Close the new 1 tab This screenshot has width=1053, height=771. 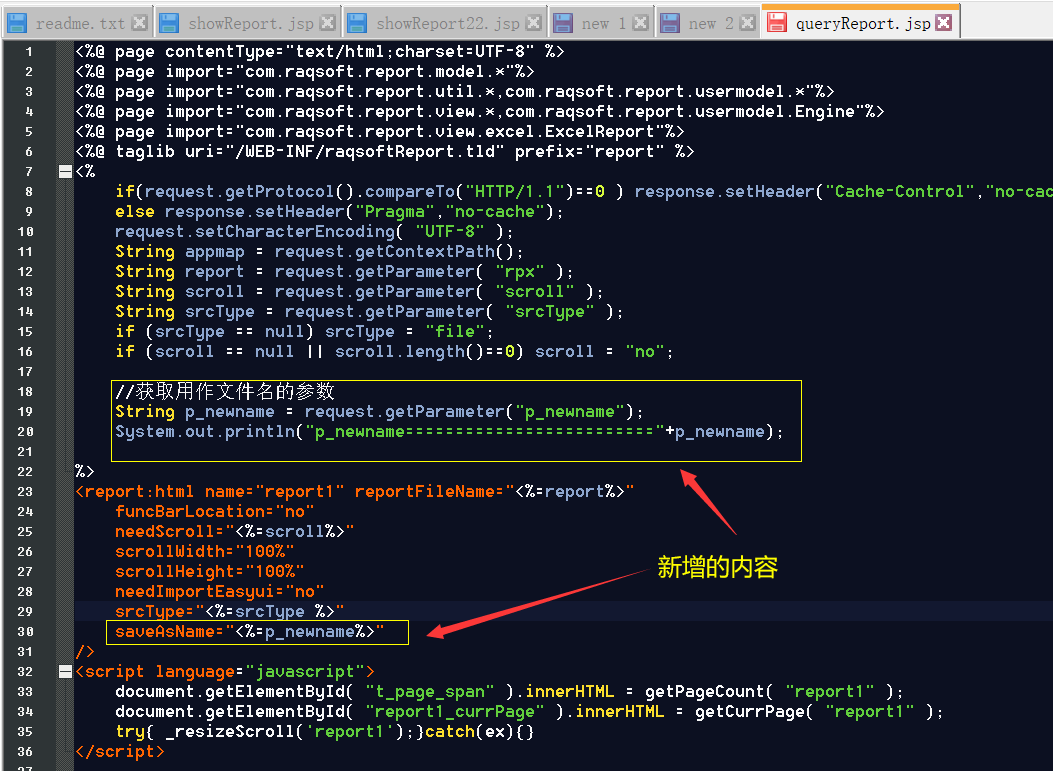[641, 23]
